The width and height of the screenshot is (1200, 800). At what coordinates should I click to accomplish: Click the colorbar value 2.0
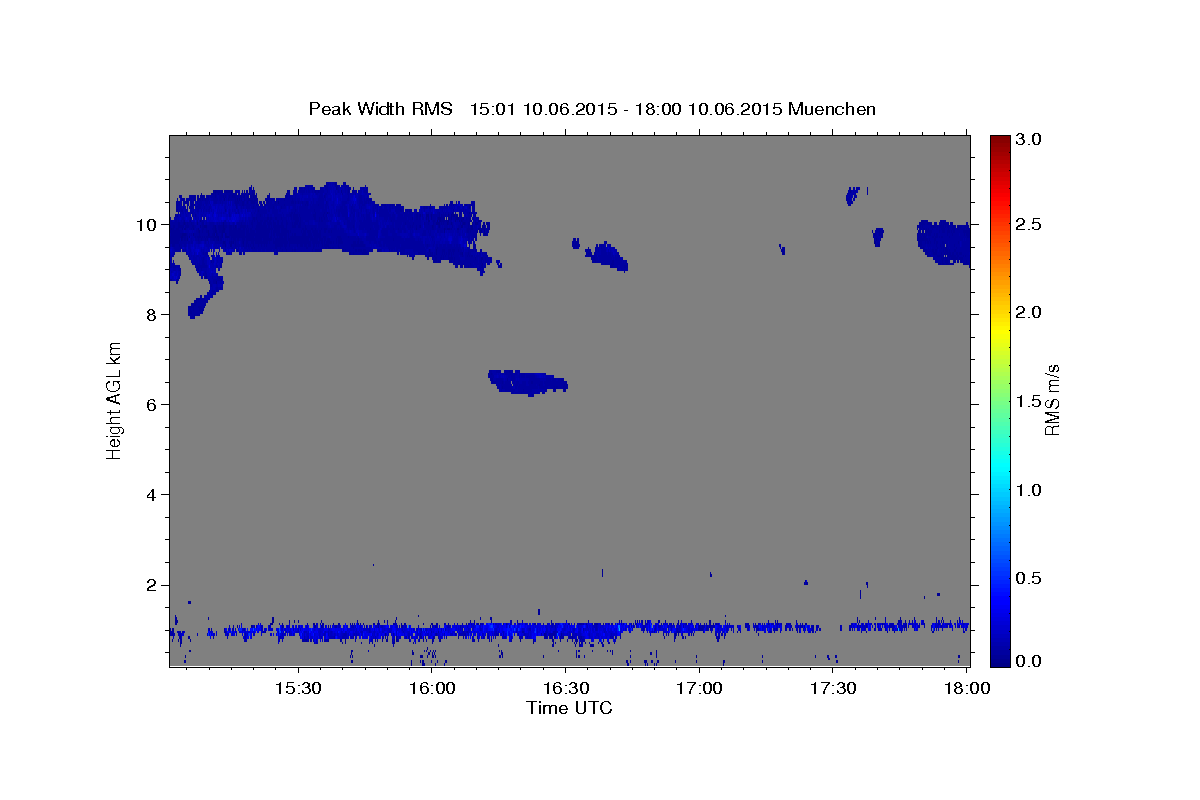[x=1029, y=313]
